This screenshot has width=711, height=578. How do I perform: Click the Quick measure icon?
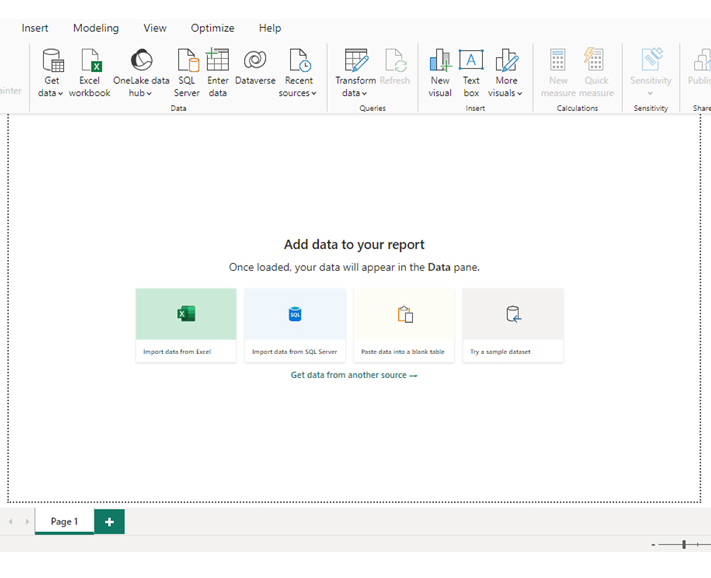[594, 59]
